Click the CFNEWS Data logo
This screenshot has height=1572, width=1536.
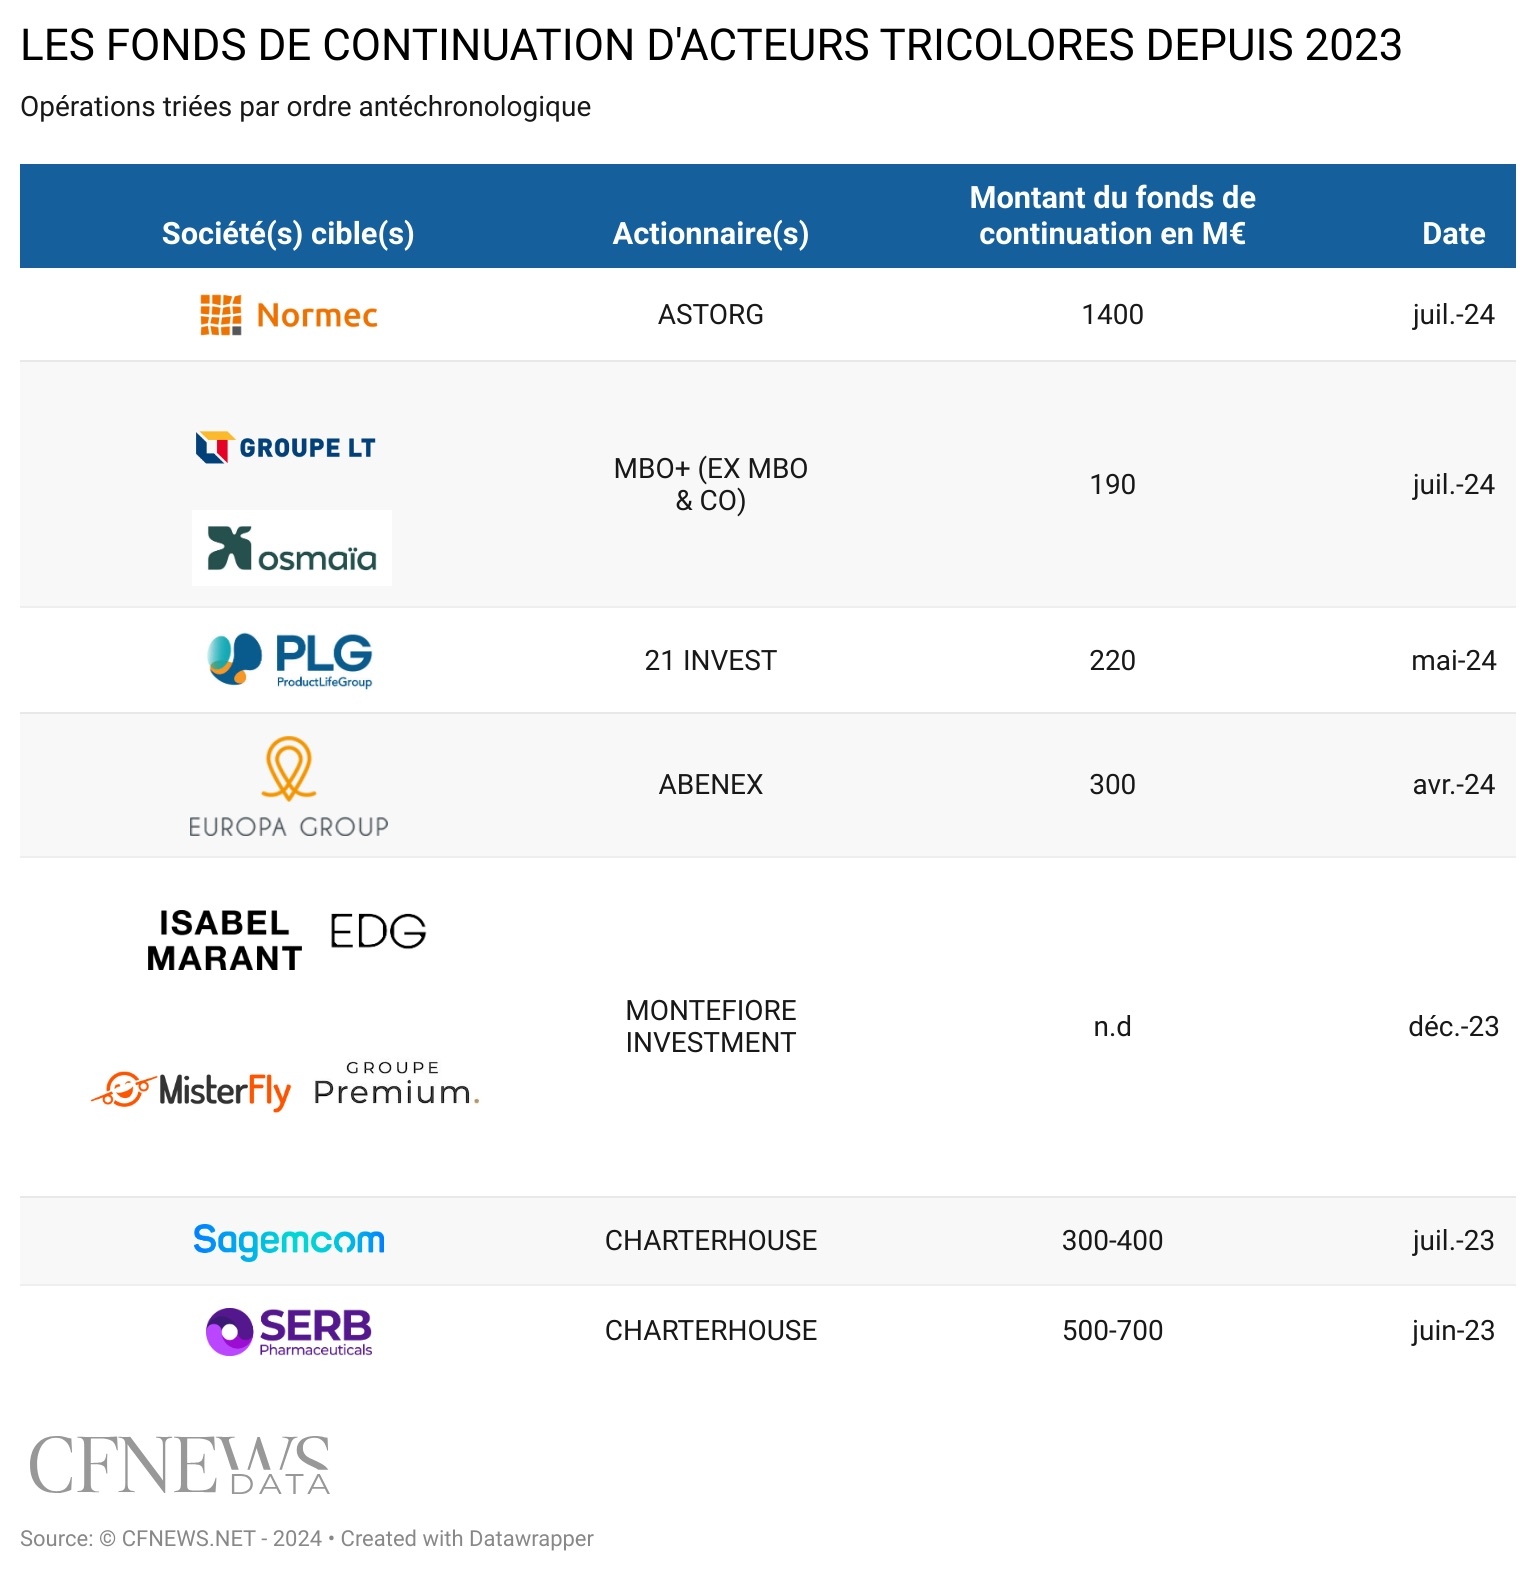click(179, 1465)
